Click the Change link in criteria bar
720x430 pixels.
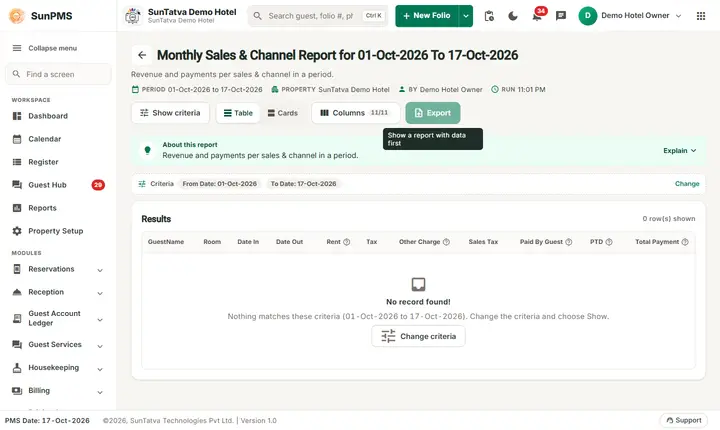pyautogui.click(x=687, y=184)
